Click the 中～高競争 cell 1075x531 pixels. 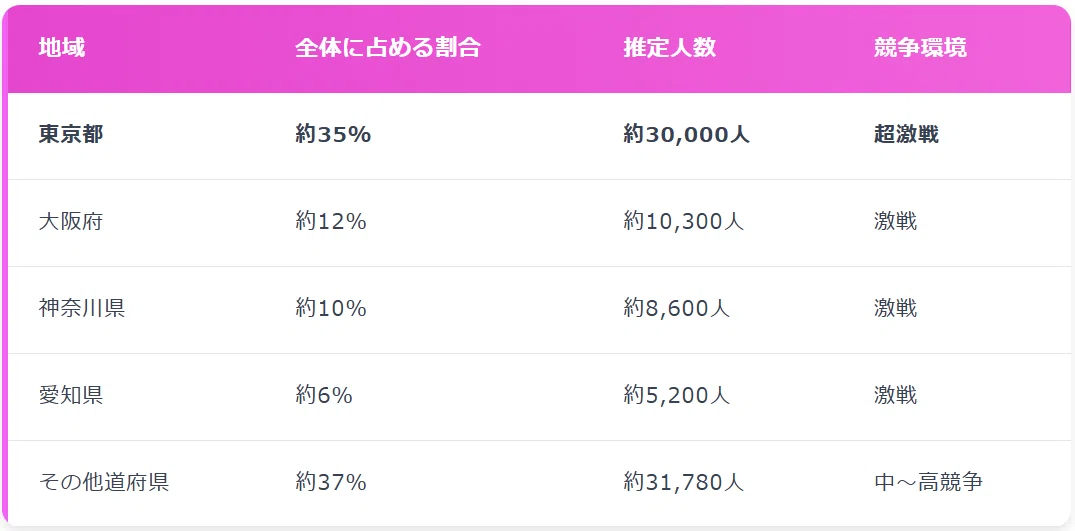pos(928,483)
